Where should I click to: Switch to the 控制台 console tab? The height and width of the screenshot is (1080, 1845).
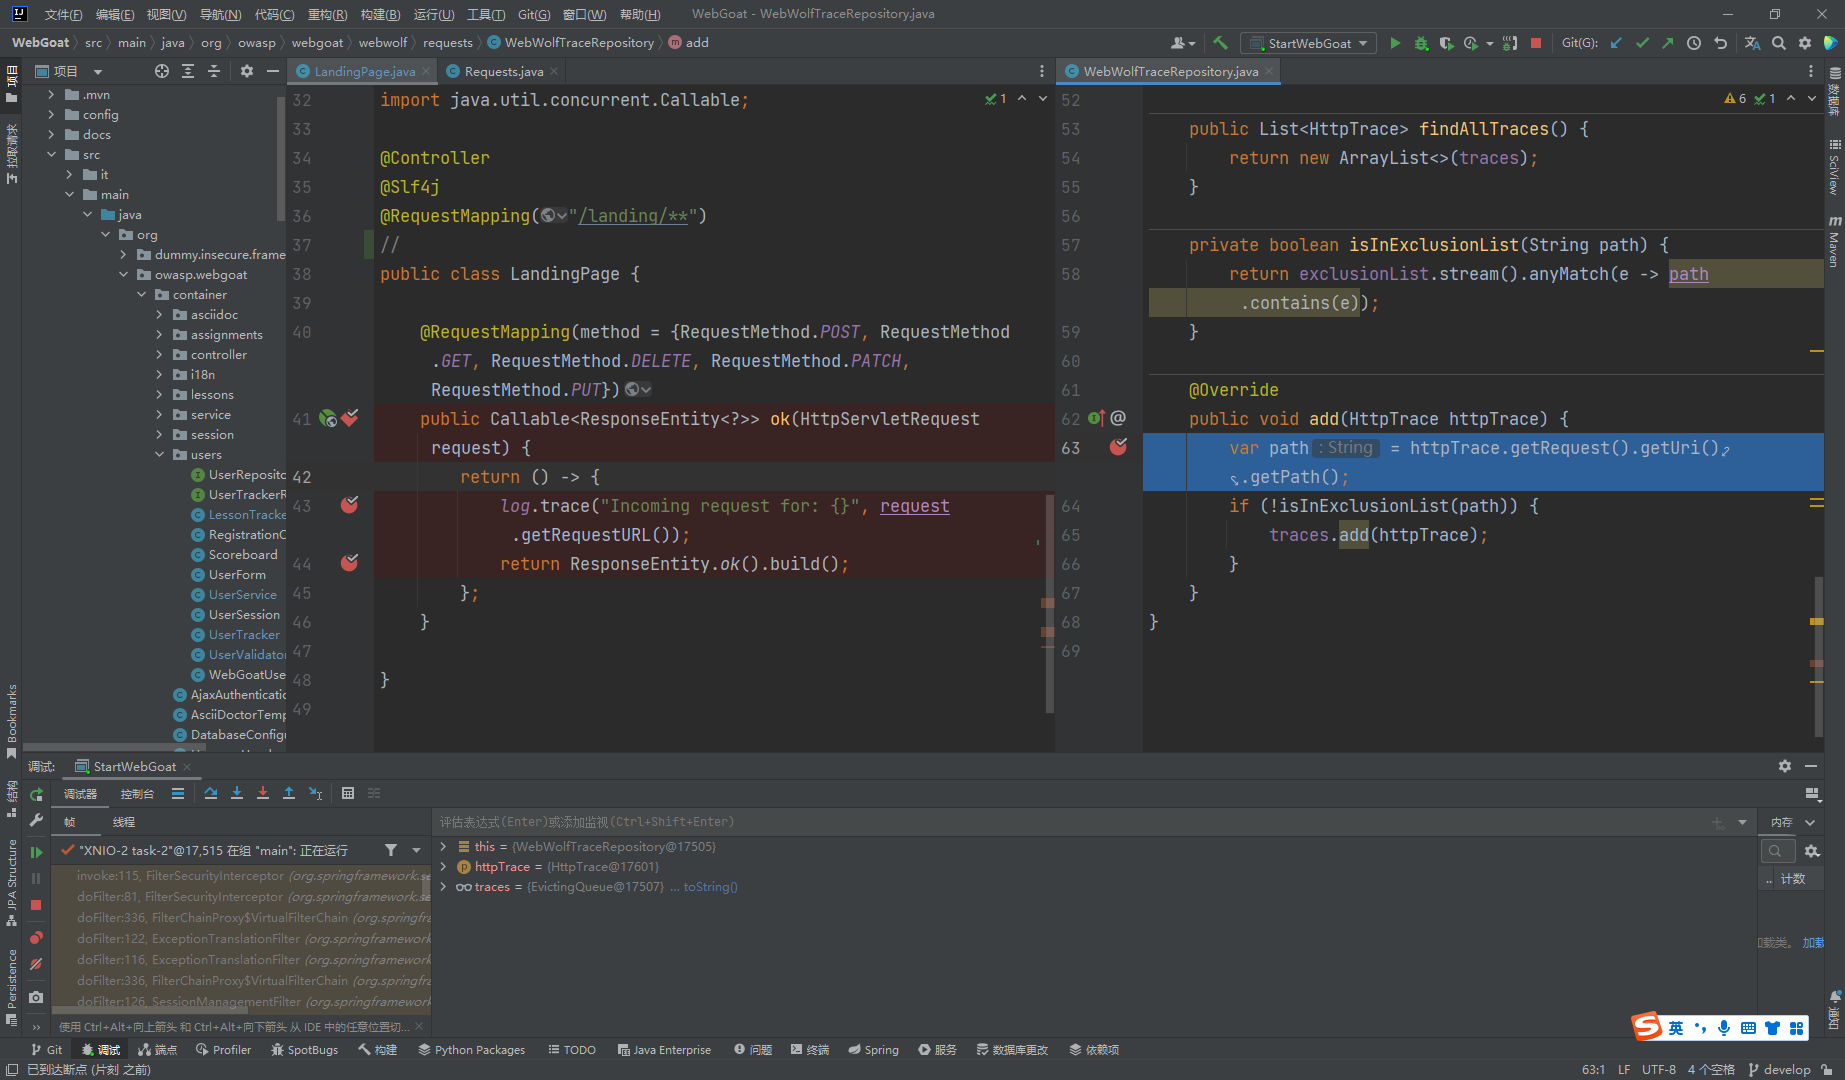pyautogui.click(x=137, y=793)
